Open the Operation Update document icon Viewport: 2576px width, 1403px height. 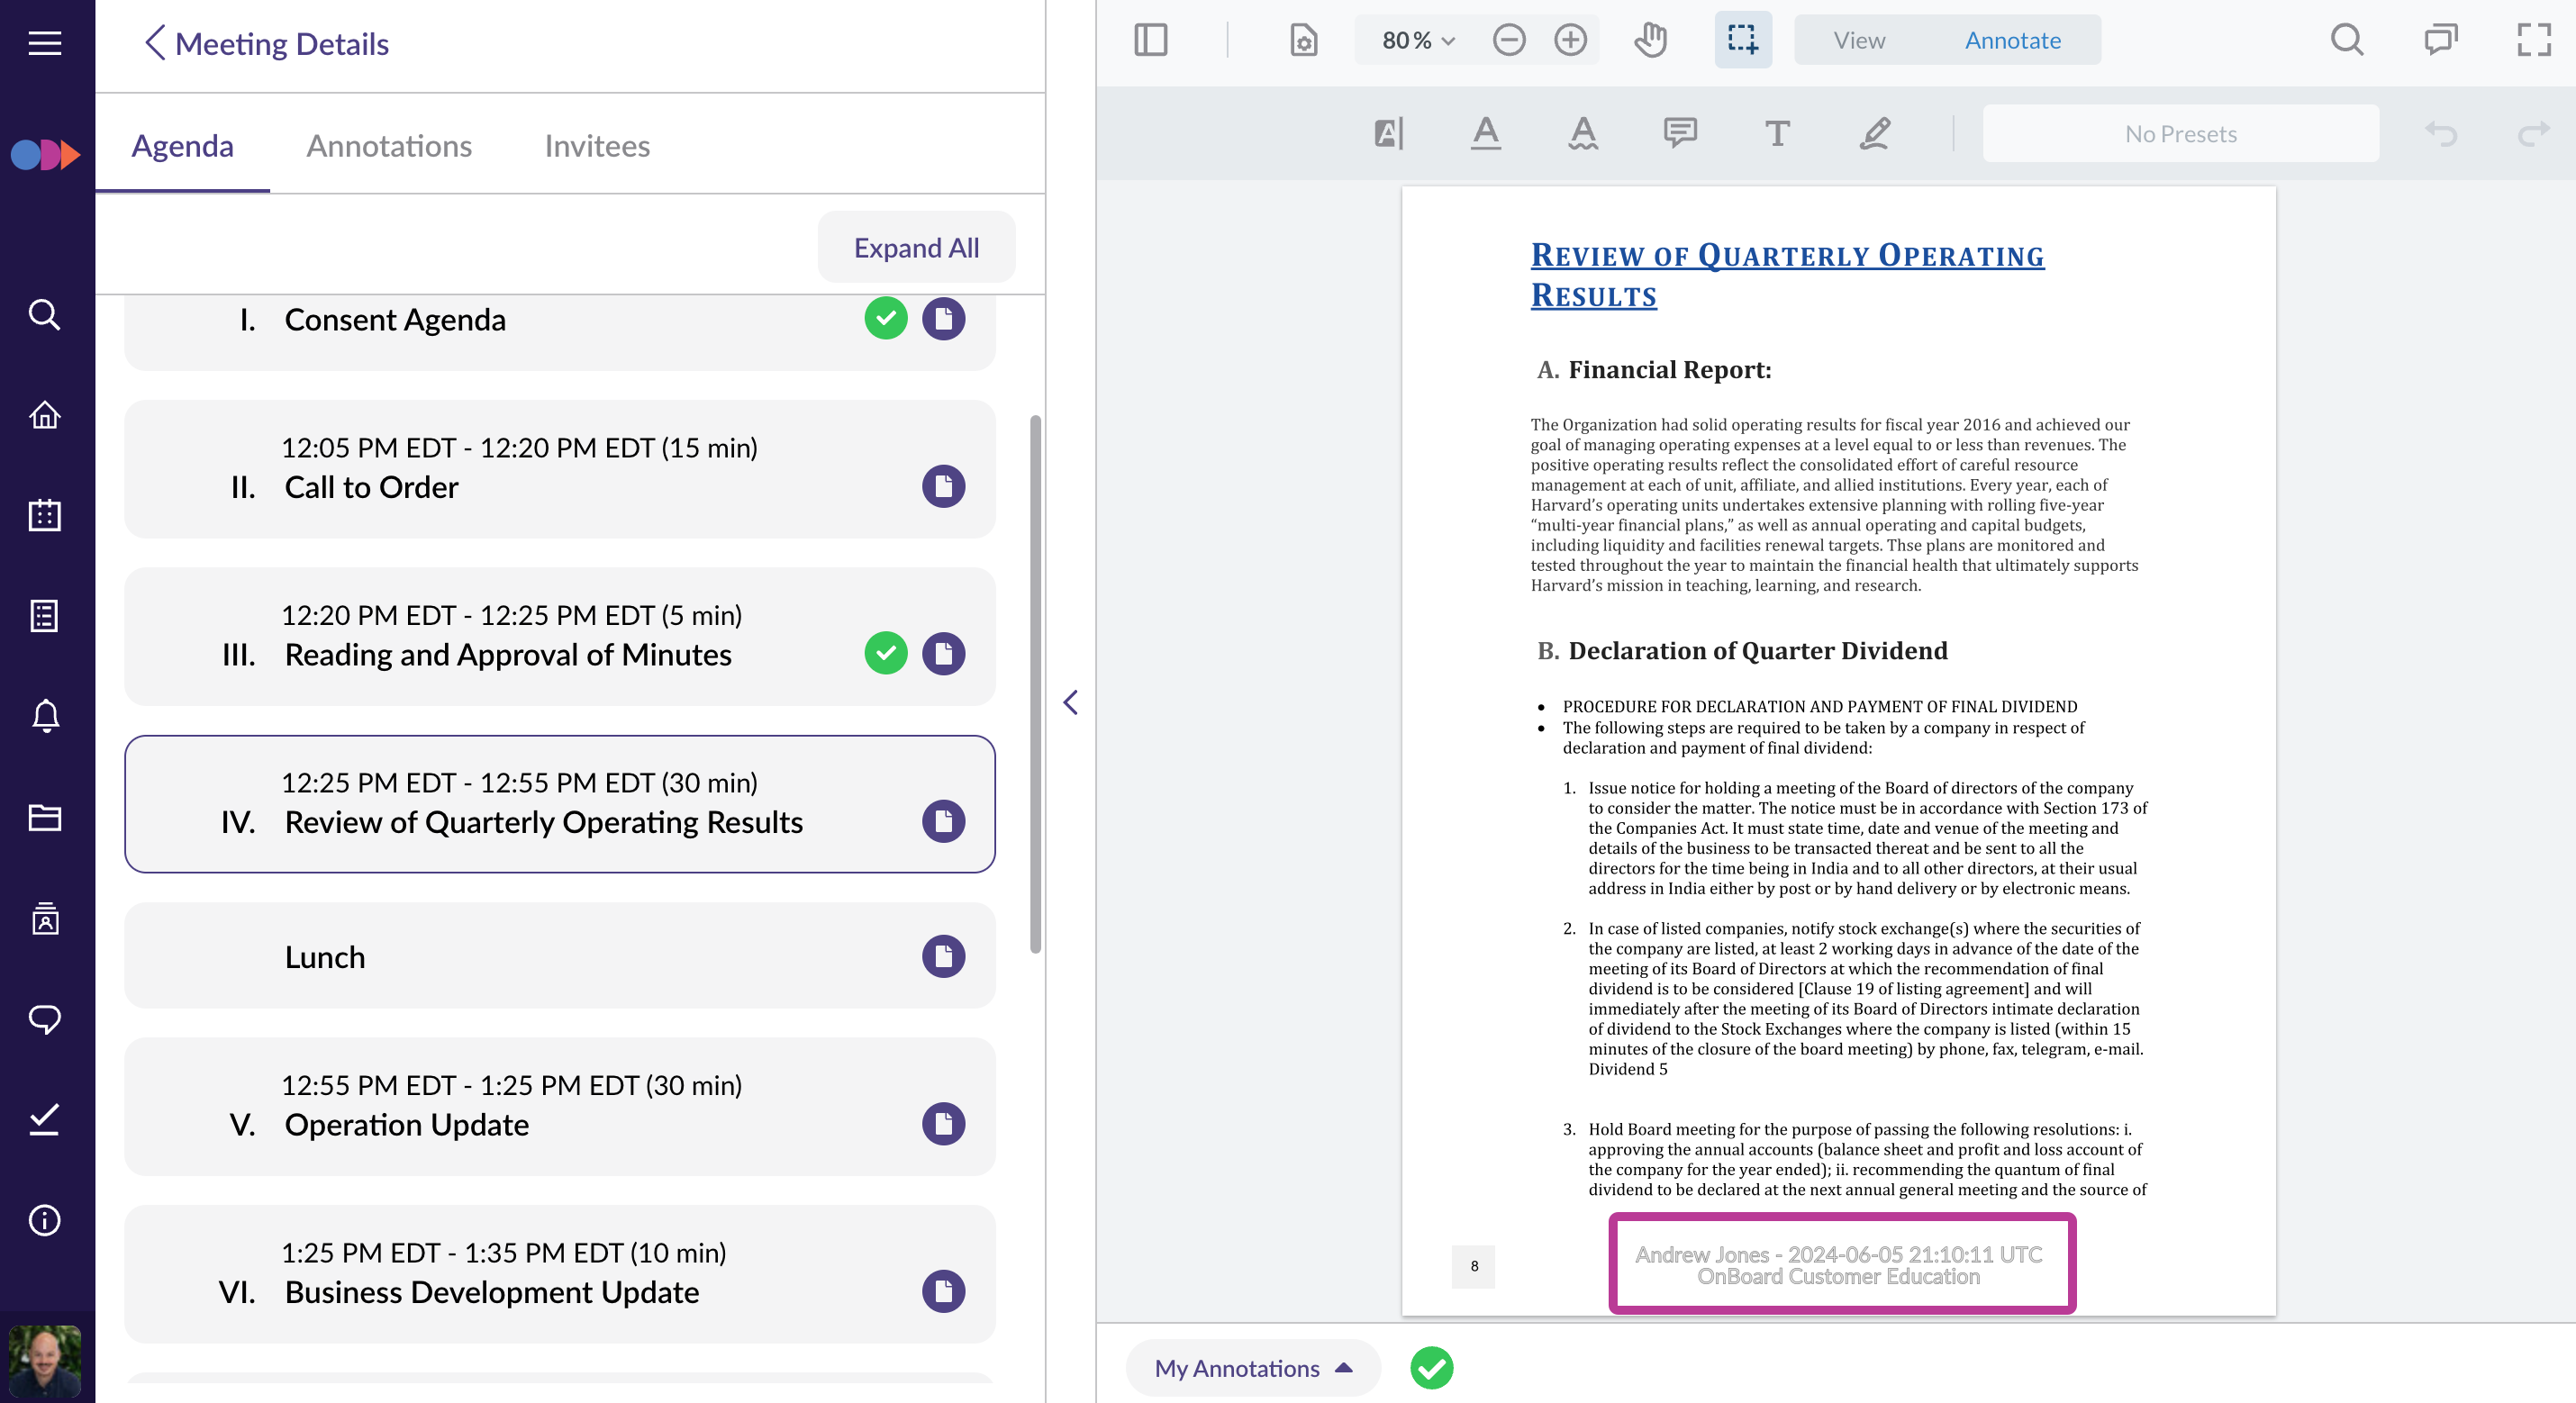pos(943,1123)
